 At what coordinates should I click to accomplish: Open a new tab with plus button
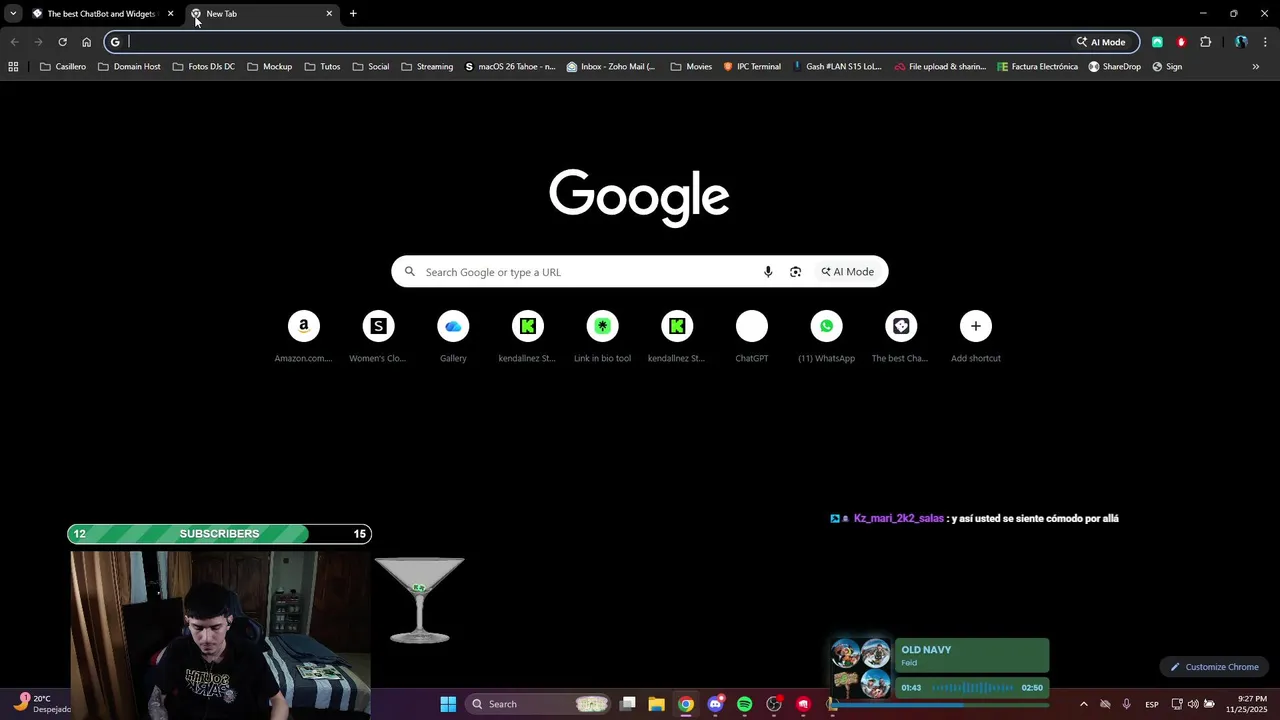(353, 14)
